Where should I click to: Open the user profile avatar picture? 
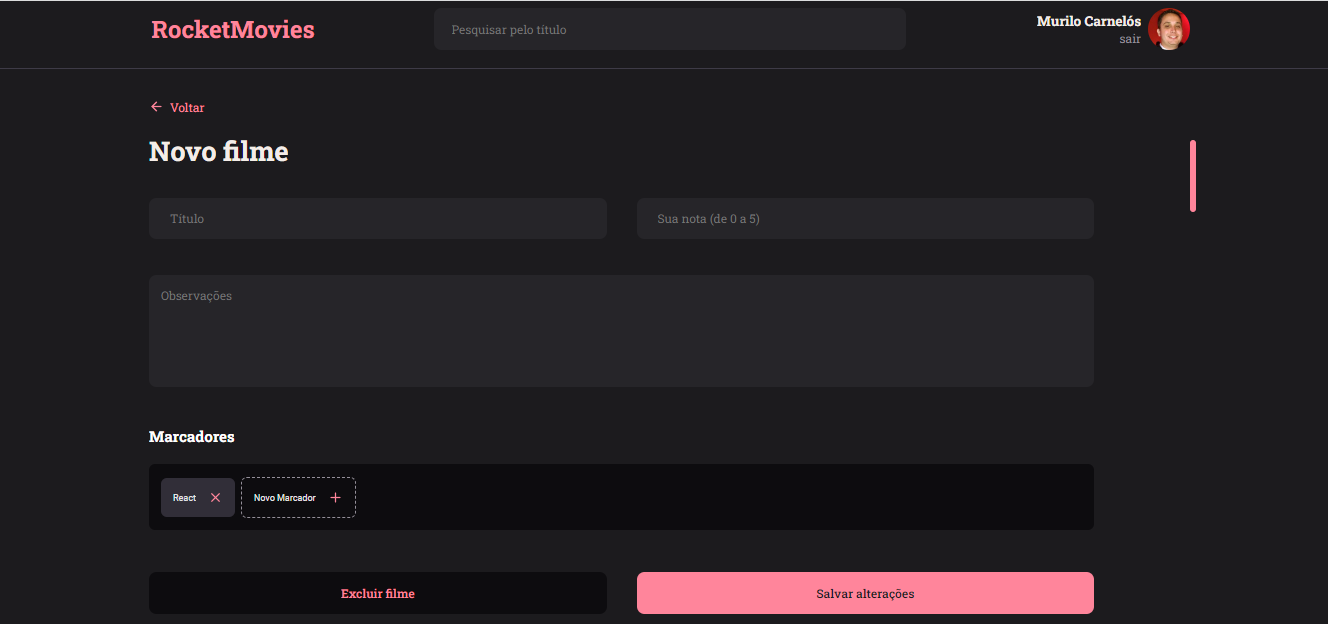1170,29
